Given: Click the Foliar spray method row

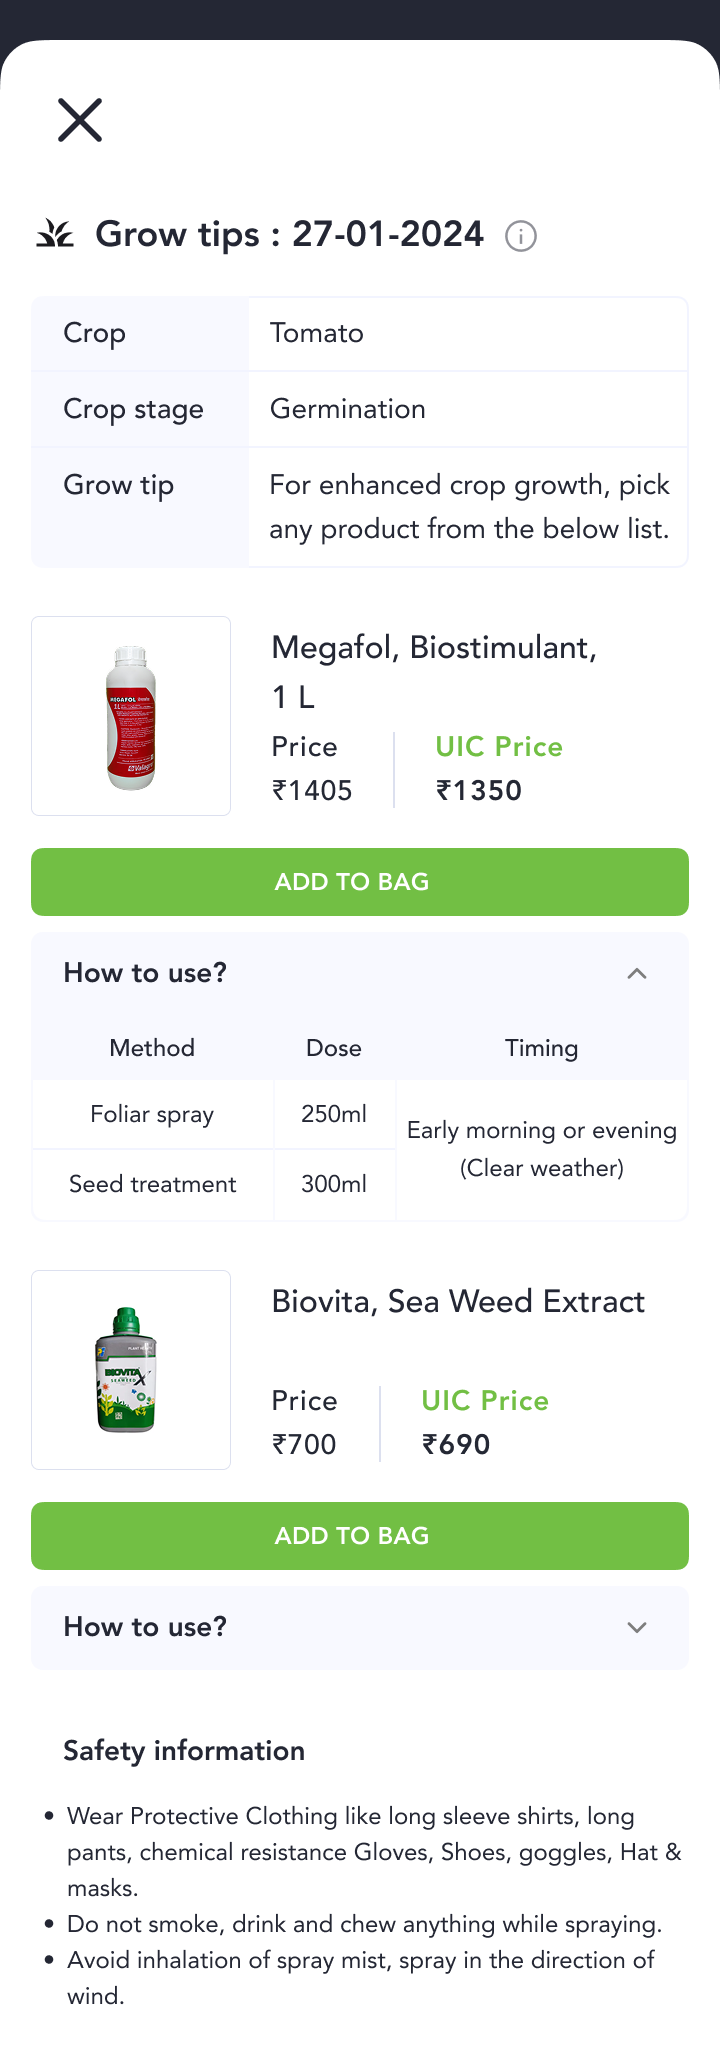Looking at the screenshot, I should tap(152, 1114).
